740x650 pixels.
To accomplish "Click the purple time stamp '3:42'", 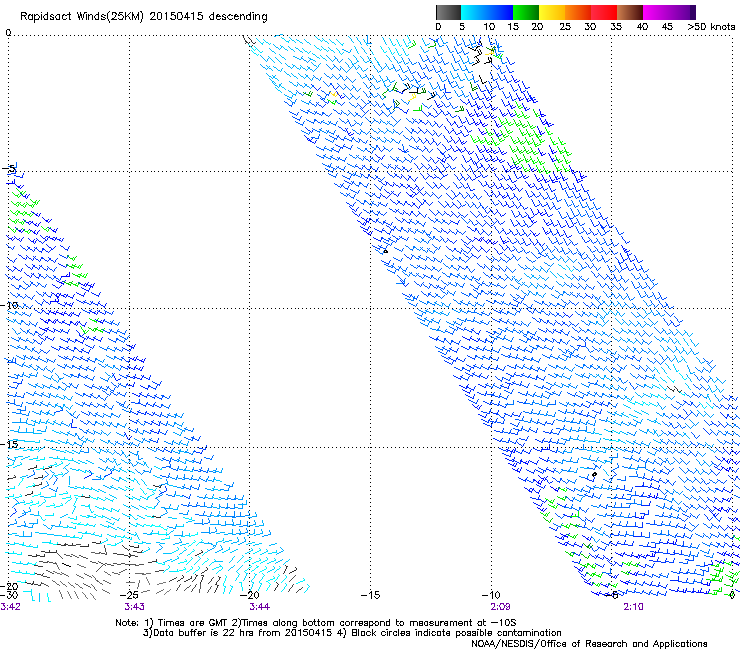I will coord(10,607).
